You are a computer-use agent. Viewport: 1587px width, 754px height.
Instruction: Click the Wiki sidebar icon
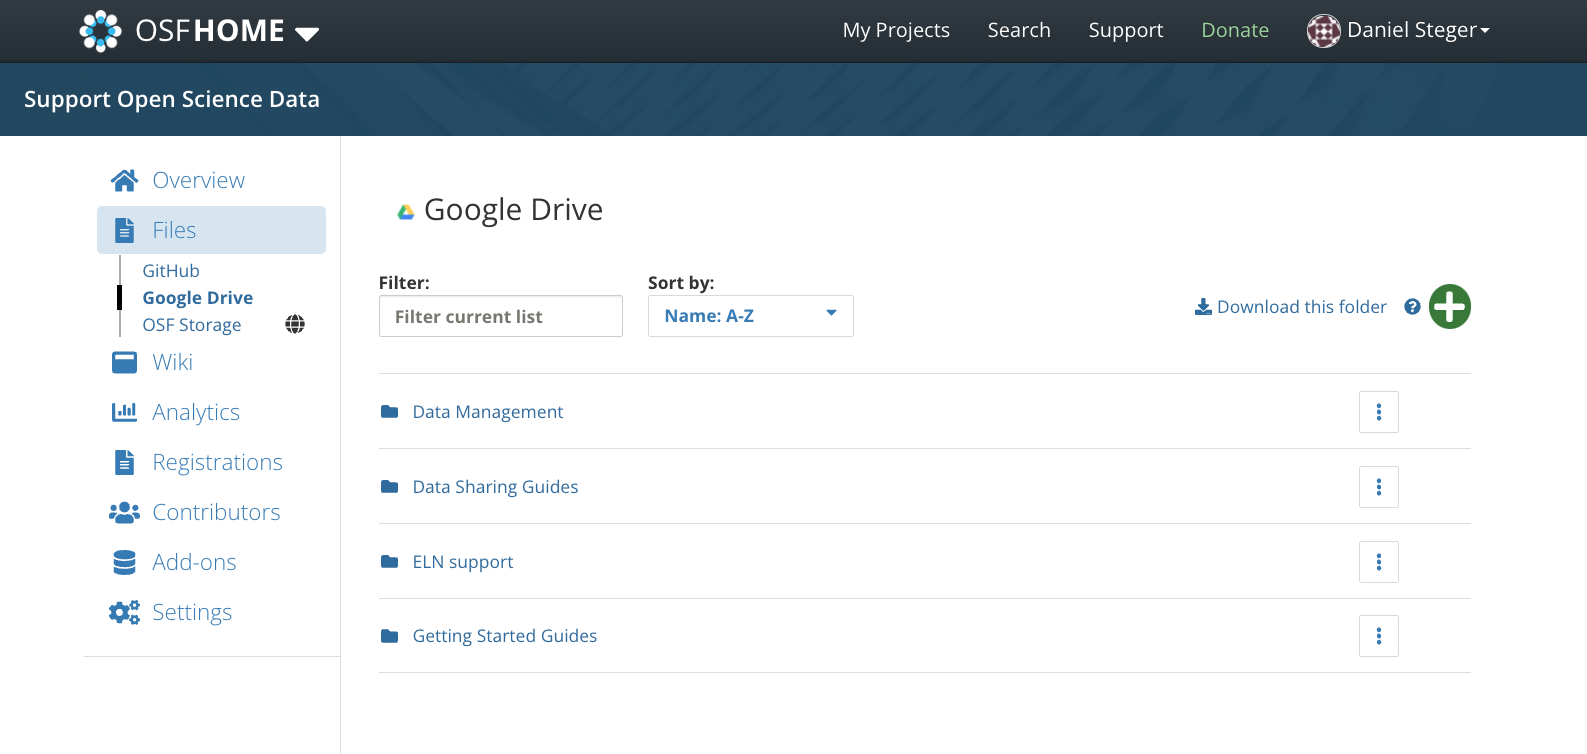click(x=124, y=362)
